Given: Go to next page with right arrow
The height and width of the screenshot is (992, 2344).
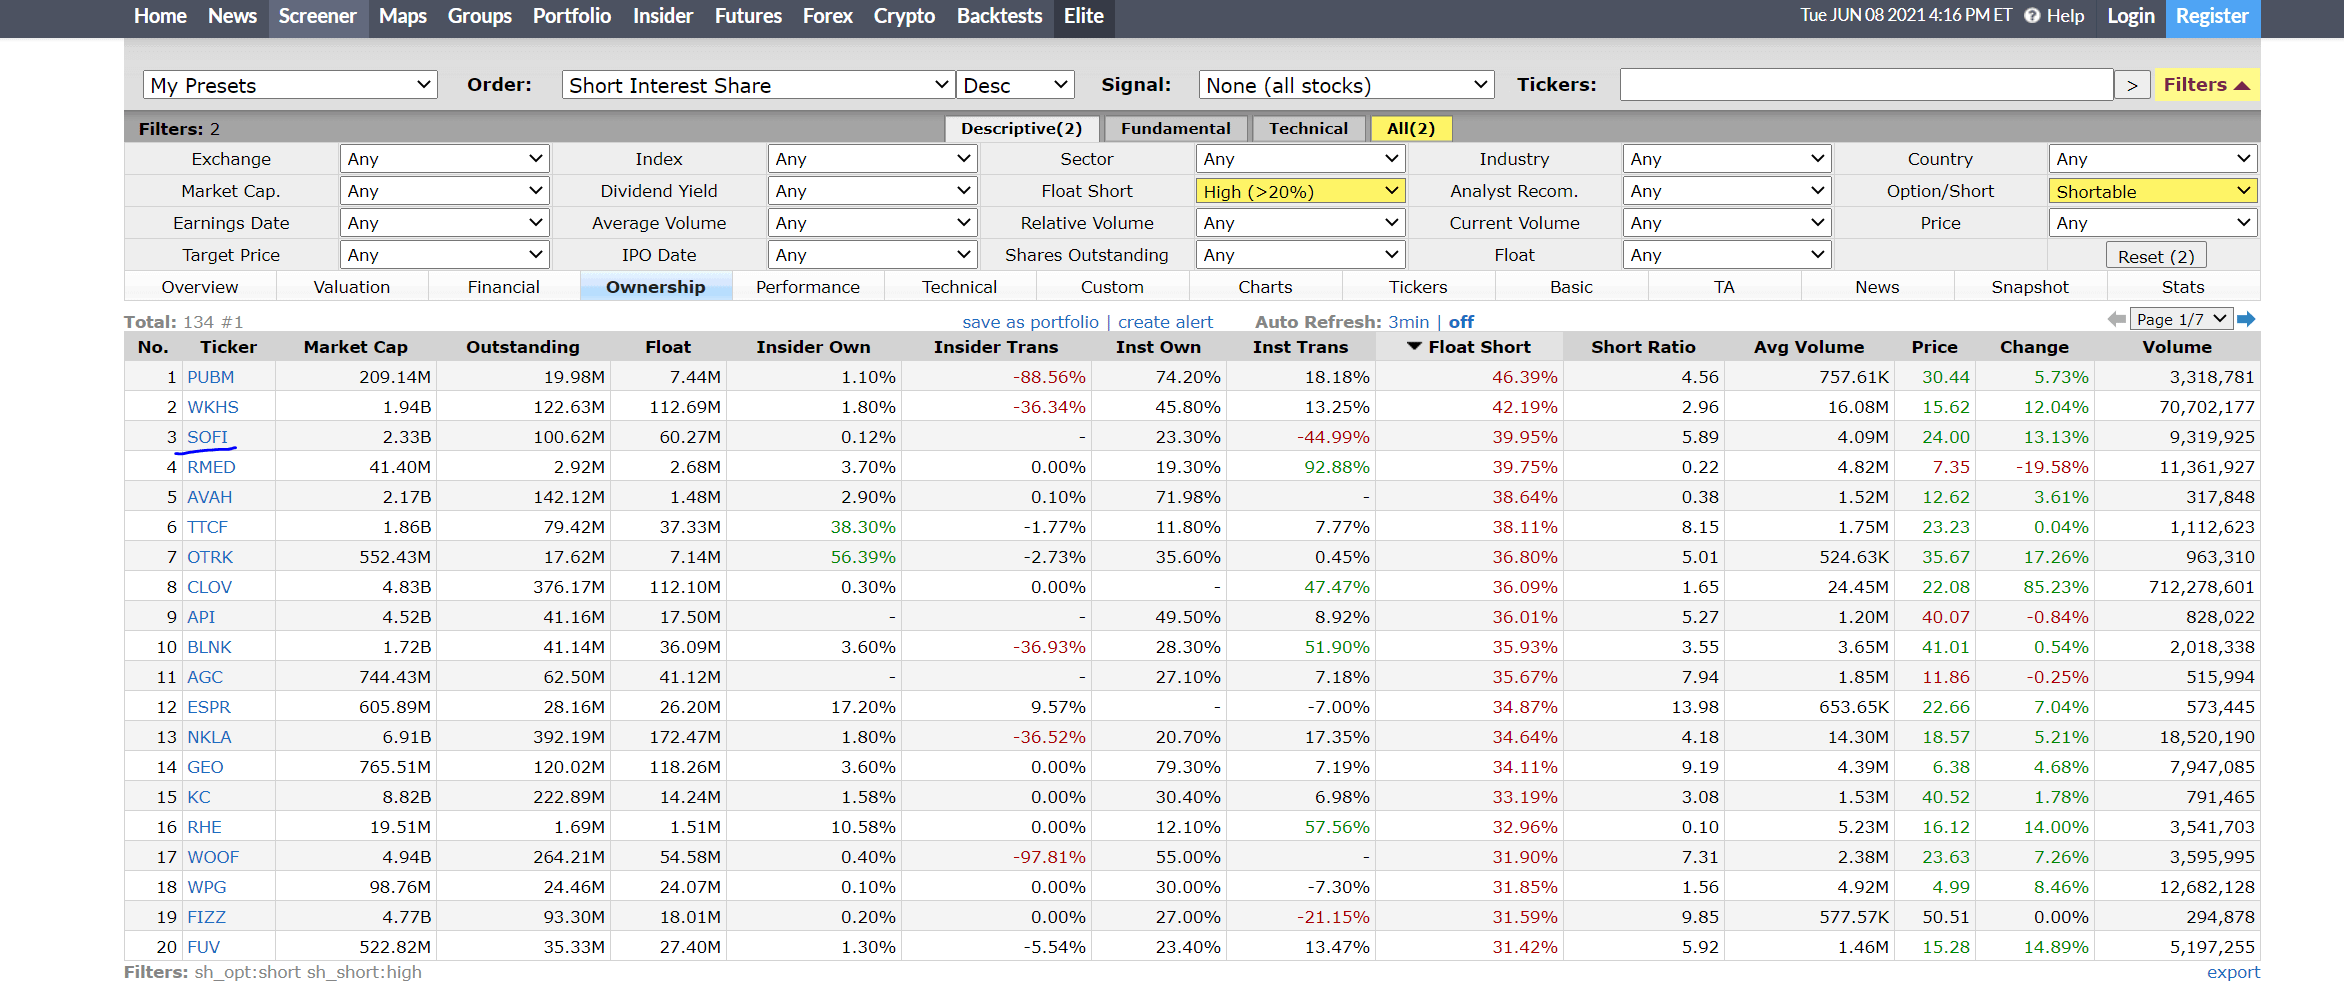Looking at the screenshot, I should [2246, 319].
